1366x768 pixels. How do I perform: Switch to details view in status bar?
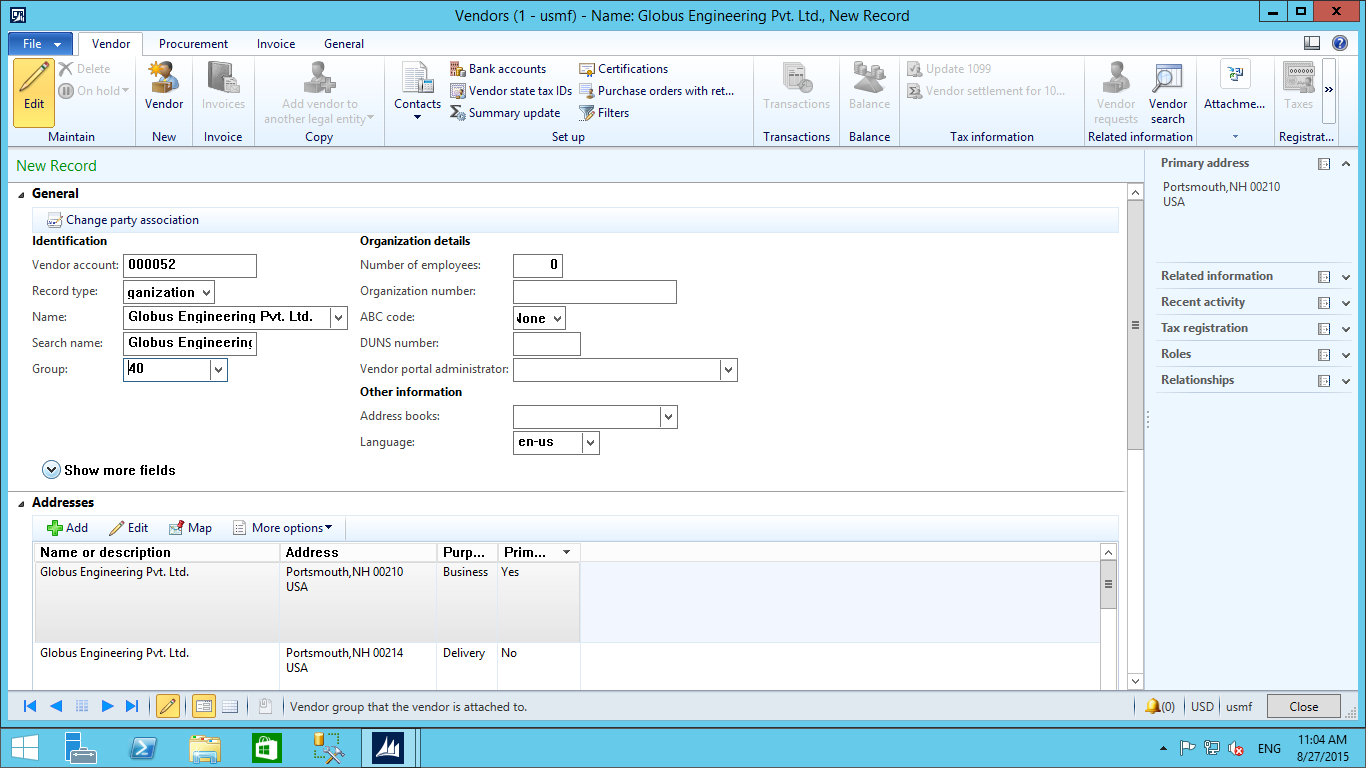[203, 706]
